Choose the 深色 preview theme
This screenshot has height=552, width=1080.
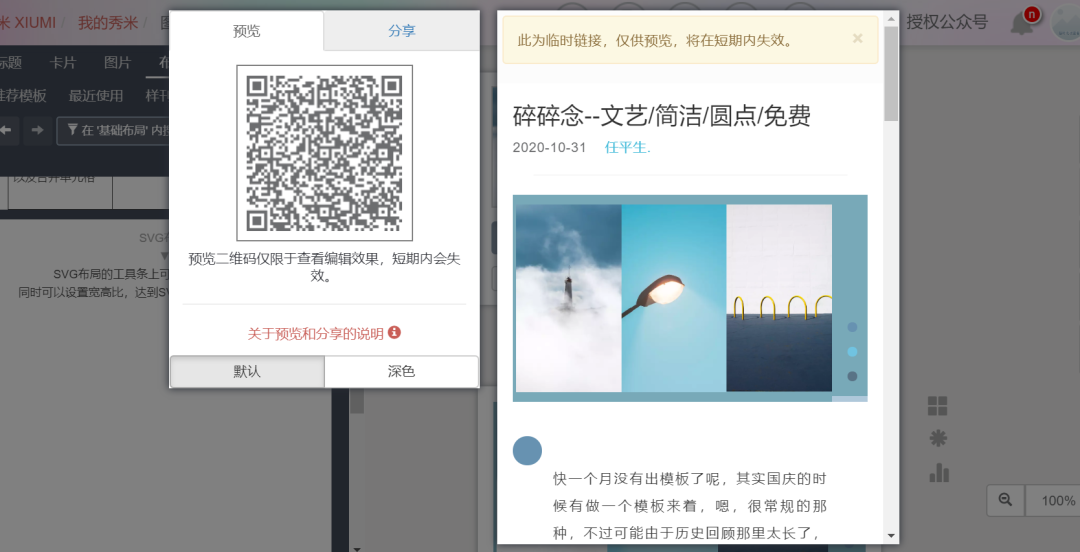pos(402,371)
